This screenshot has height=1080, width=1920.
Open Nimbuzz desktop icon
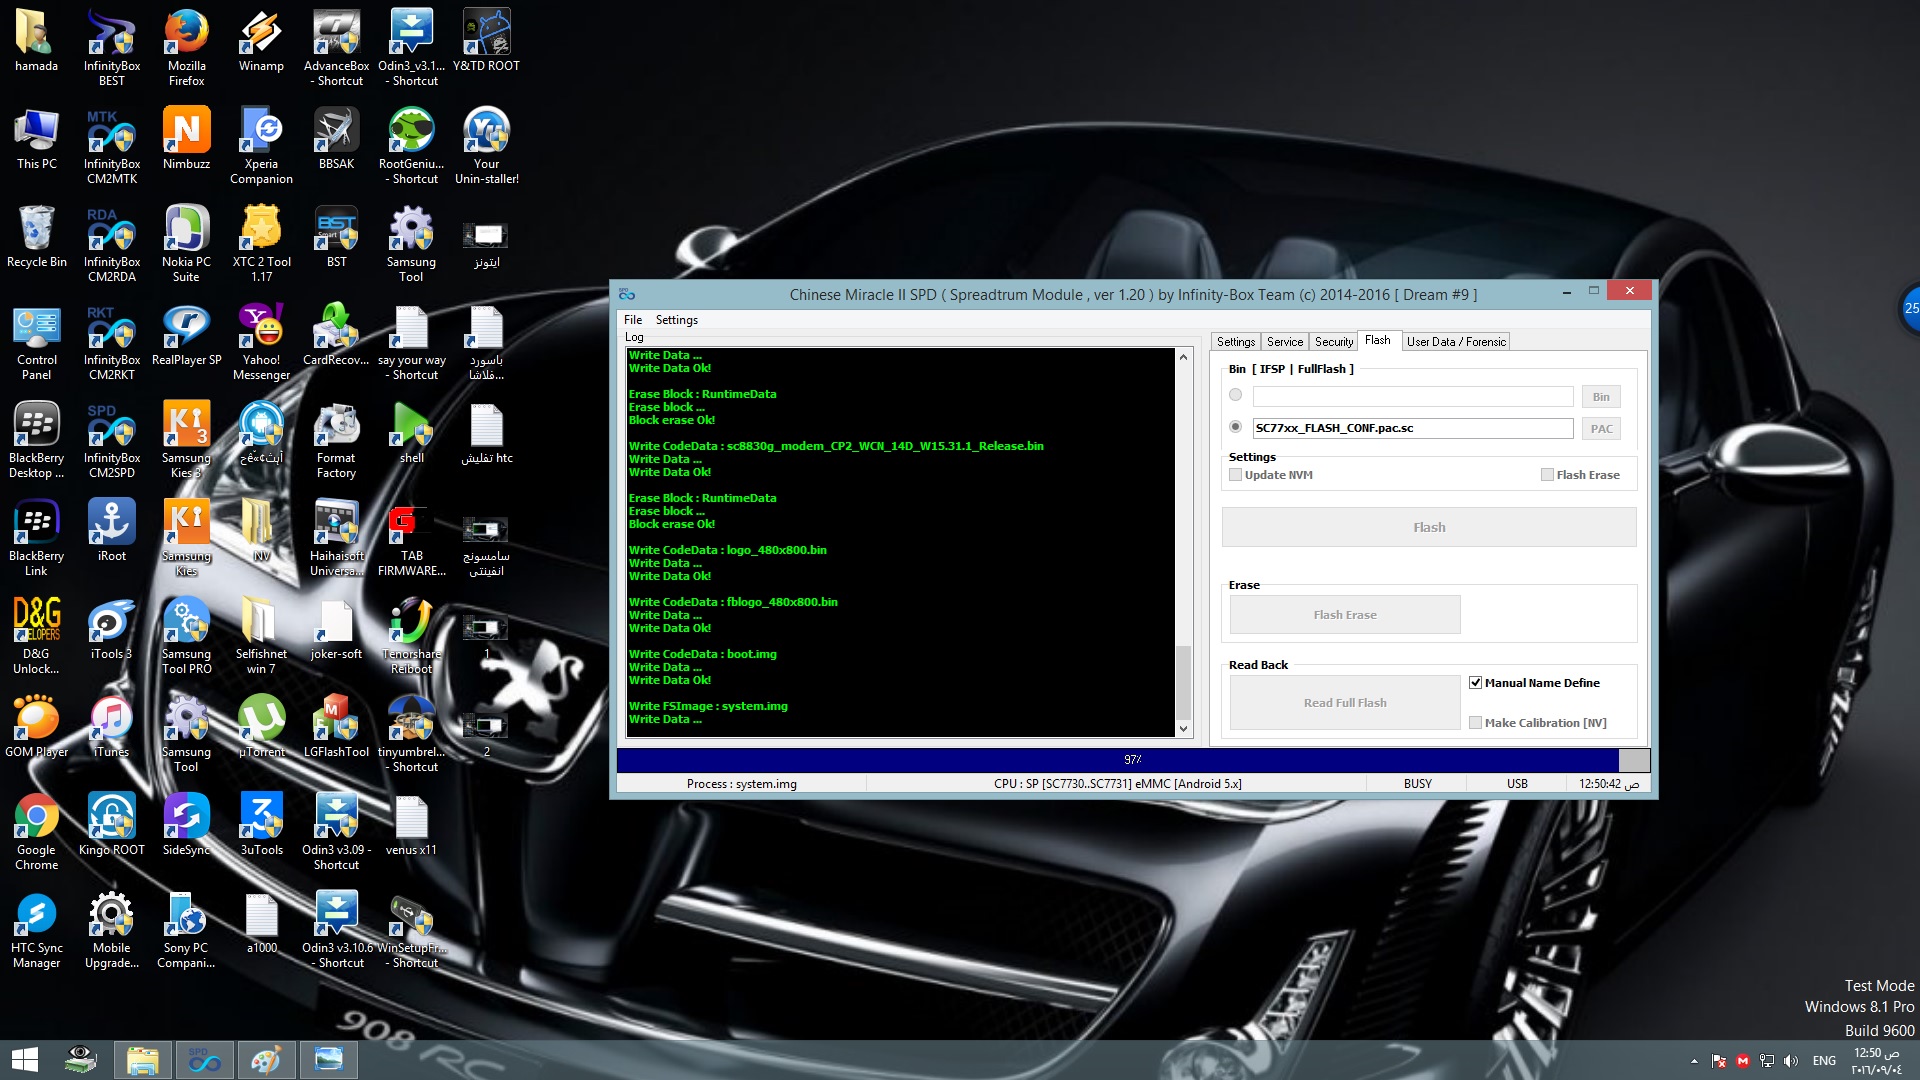click(x=186, y=138)
